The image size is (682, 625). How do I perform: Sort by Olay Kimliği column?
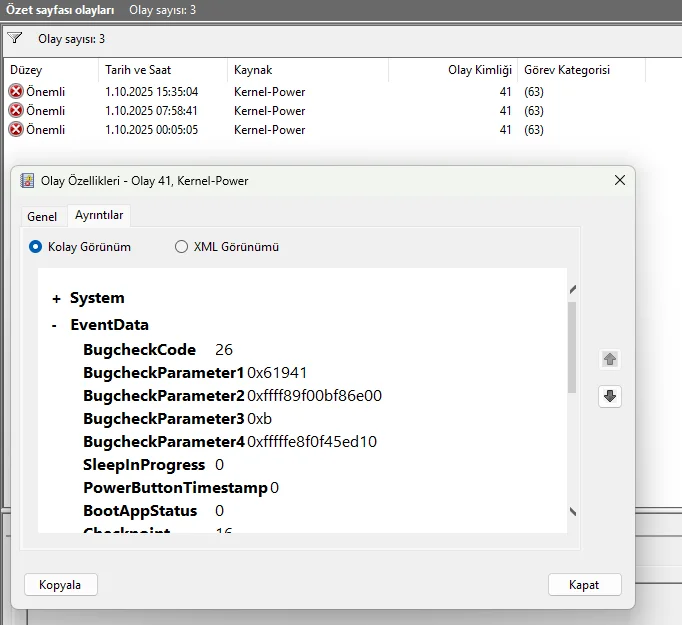coord(453,70)
